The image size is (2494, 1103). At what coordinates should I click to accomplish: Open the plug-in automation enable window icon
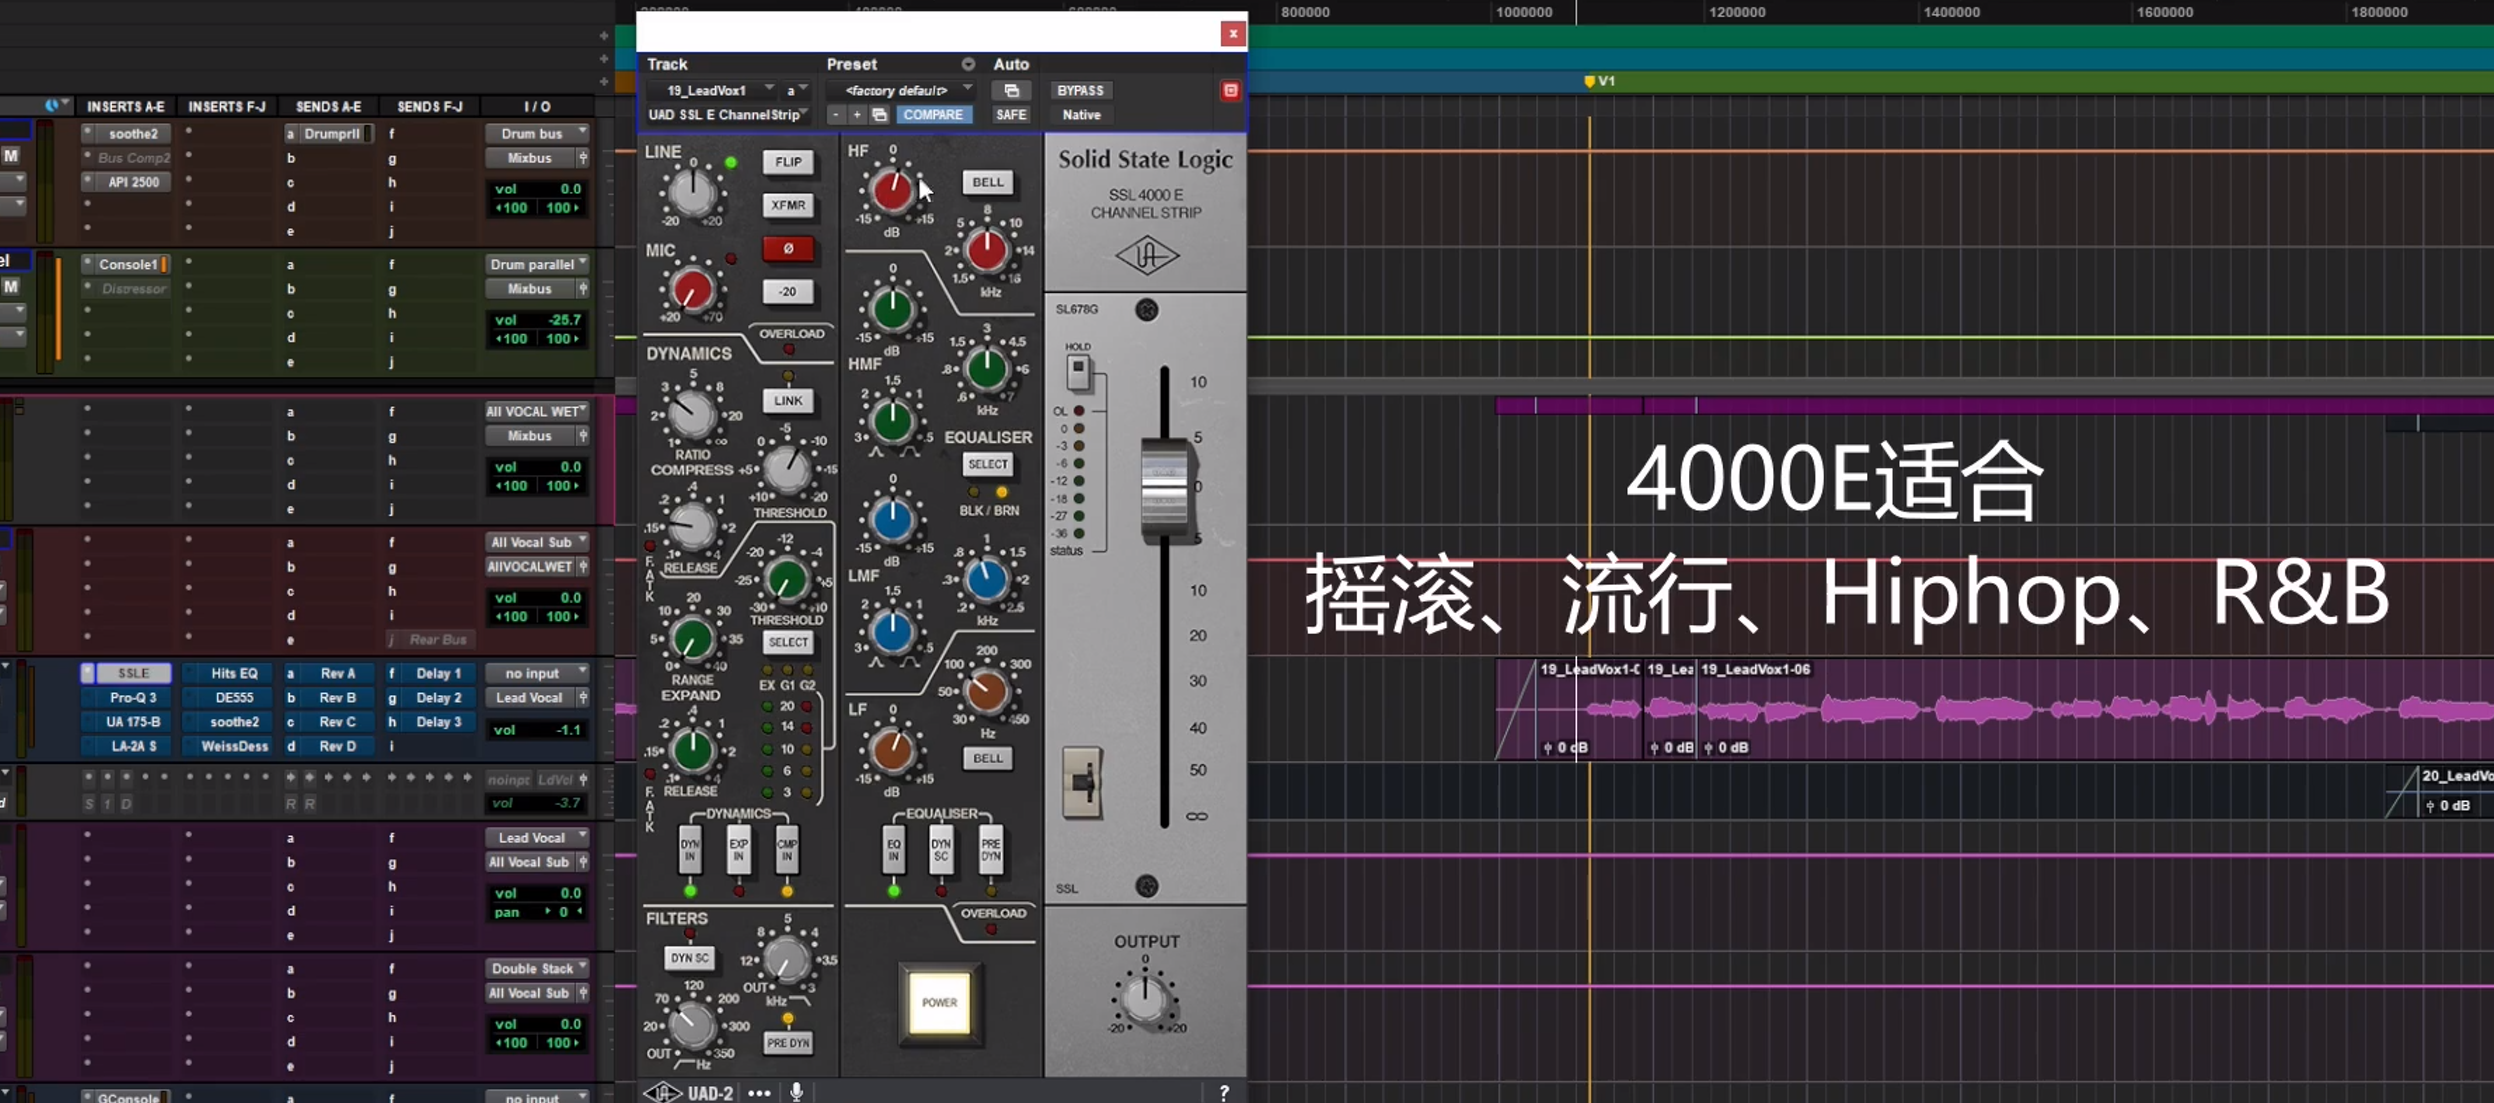(1011, 91)
